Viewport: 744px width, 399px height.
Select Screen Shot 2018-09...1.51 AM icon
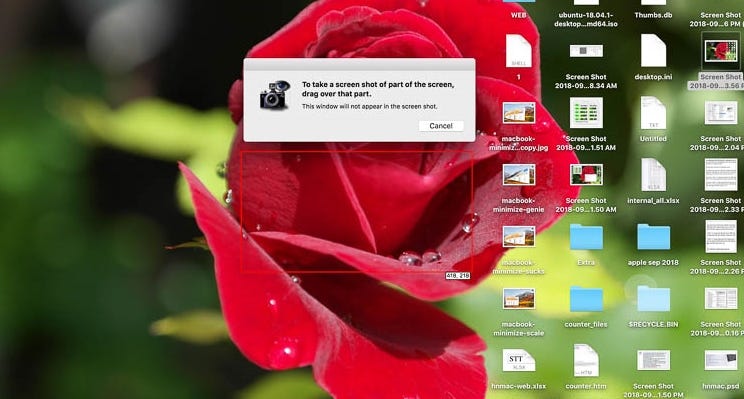click(x=586, y=113)
